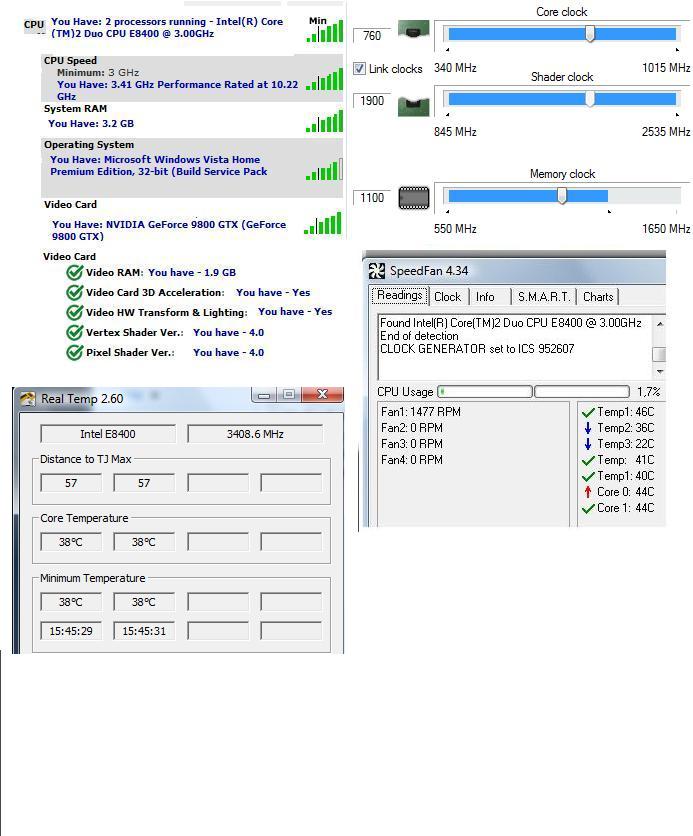Click the Memory clock value field showing 1100

[x=372, y=198]
